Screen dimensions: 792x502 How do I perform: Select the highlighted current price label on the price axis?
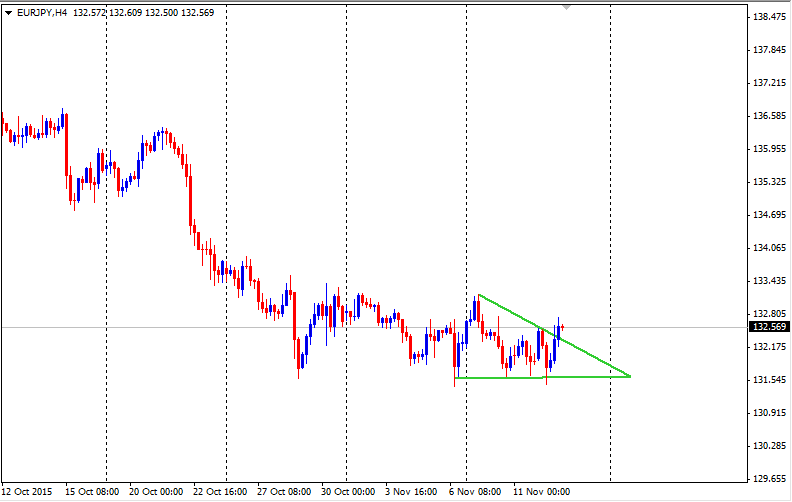[769, 327]
